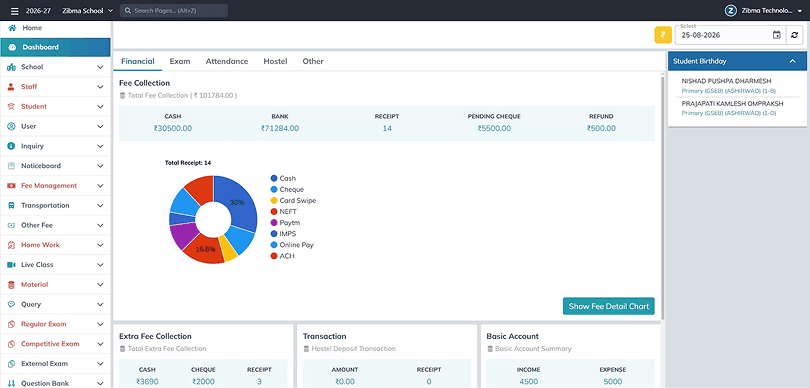
Task: Click the 2026-27 academic year label
Action: 38,11
